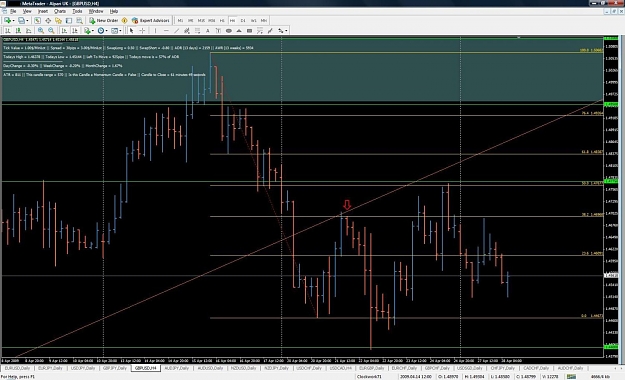The width and height of the screenshot is (625, 380).
Task: Open the File menu
Action: click(x=13, y=11)
